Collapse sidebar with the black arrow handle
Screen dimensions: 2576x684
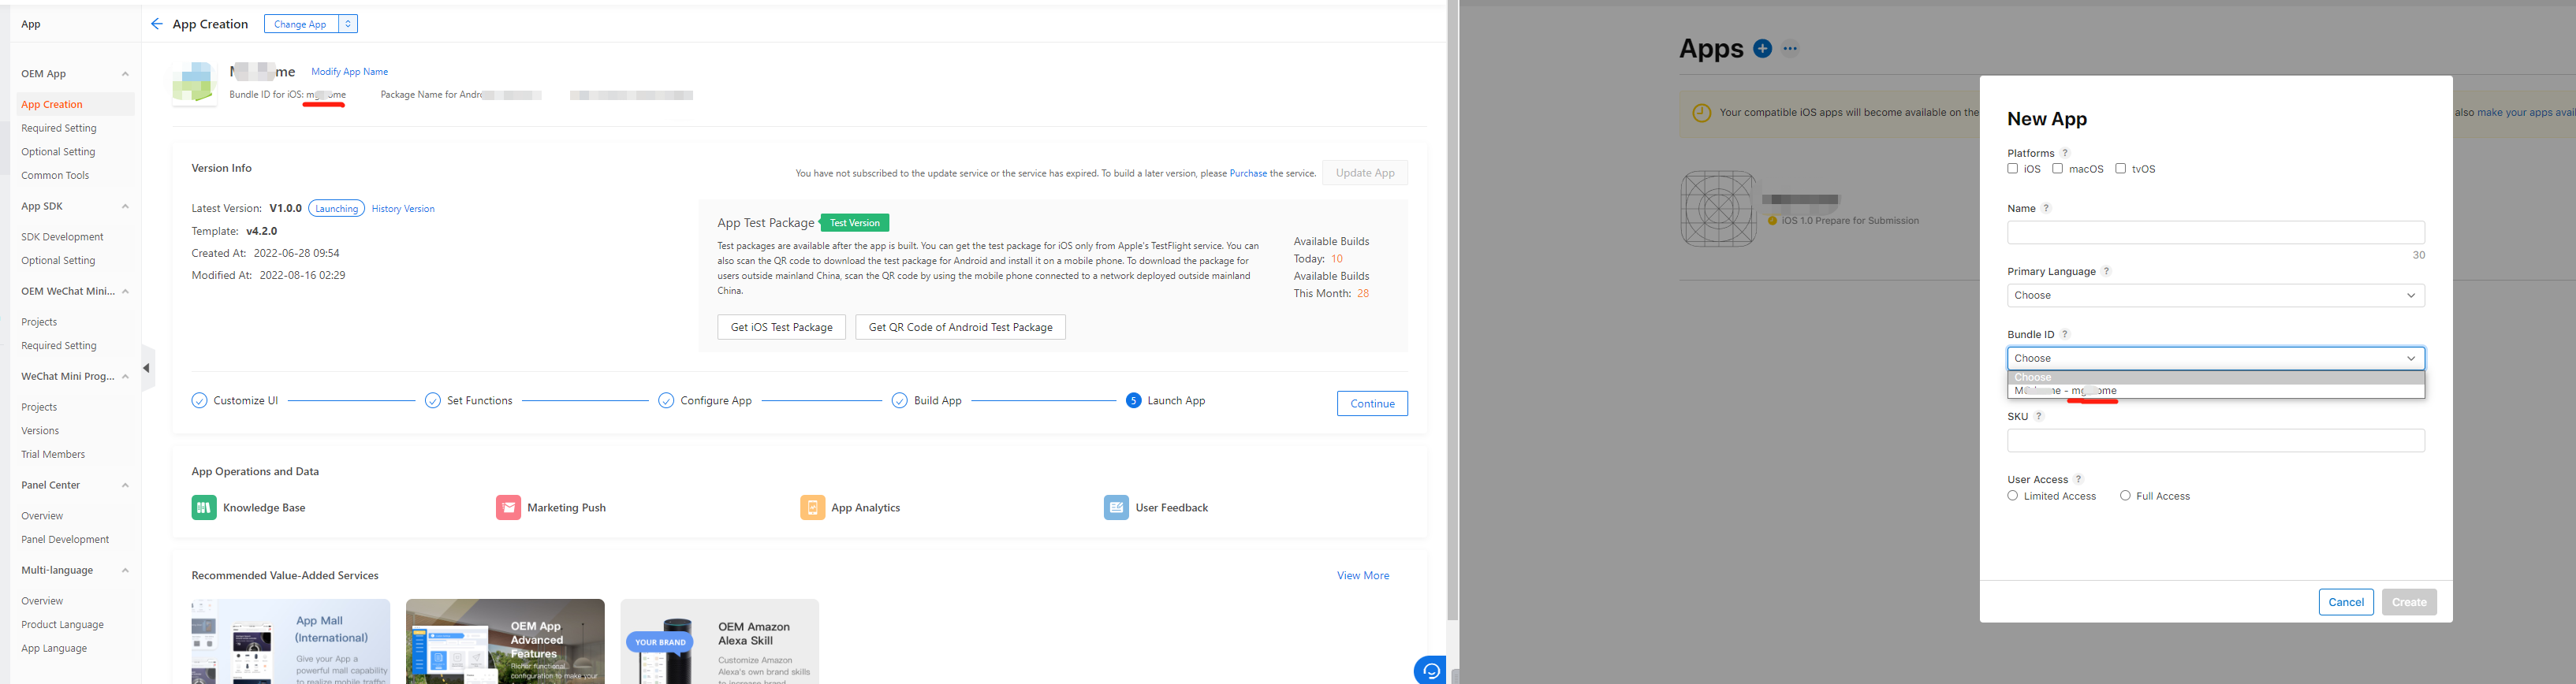[147, 368]
